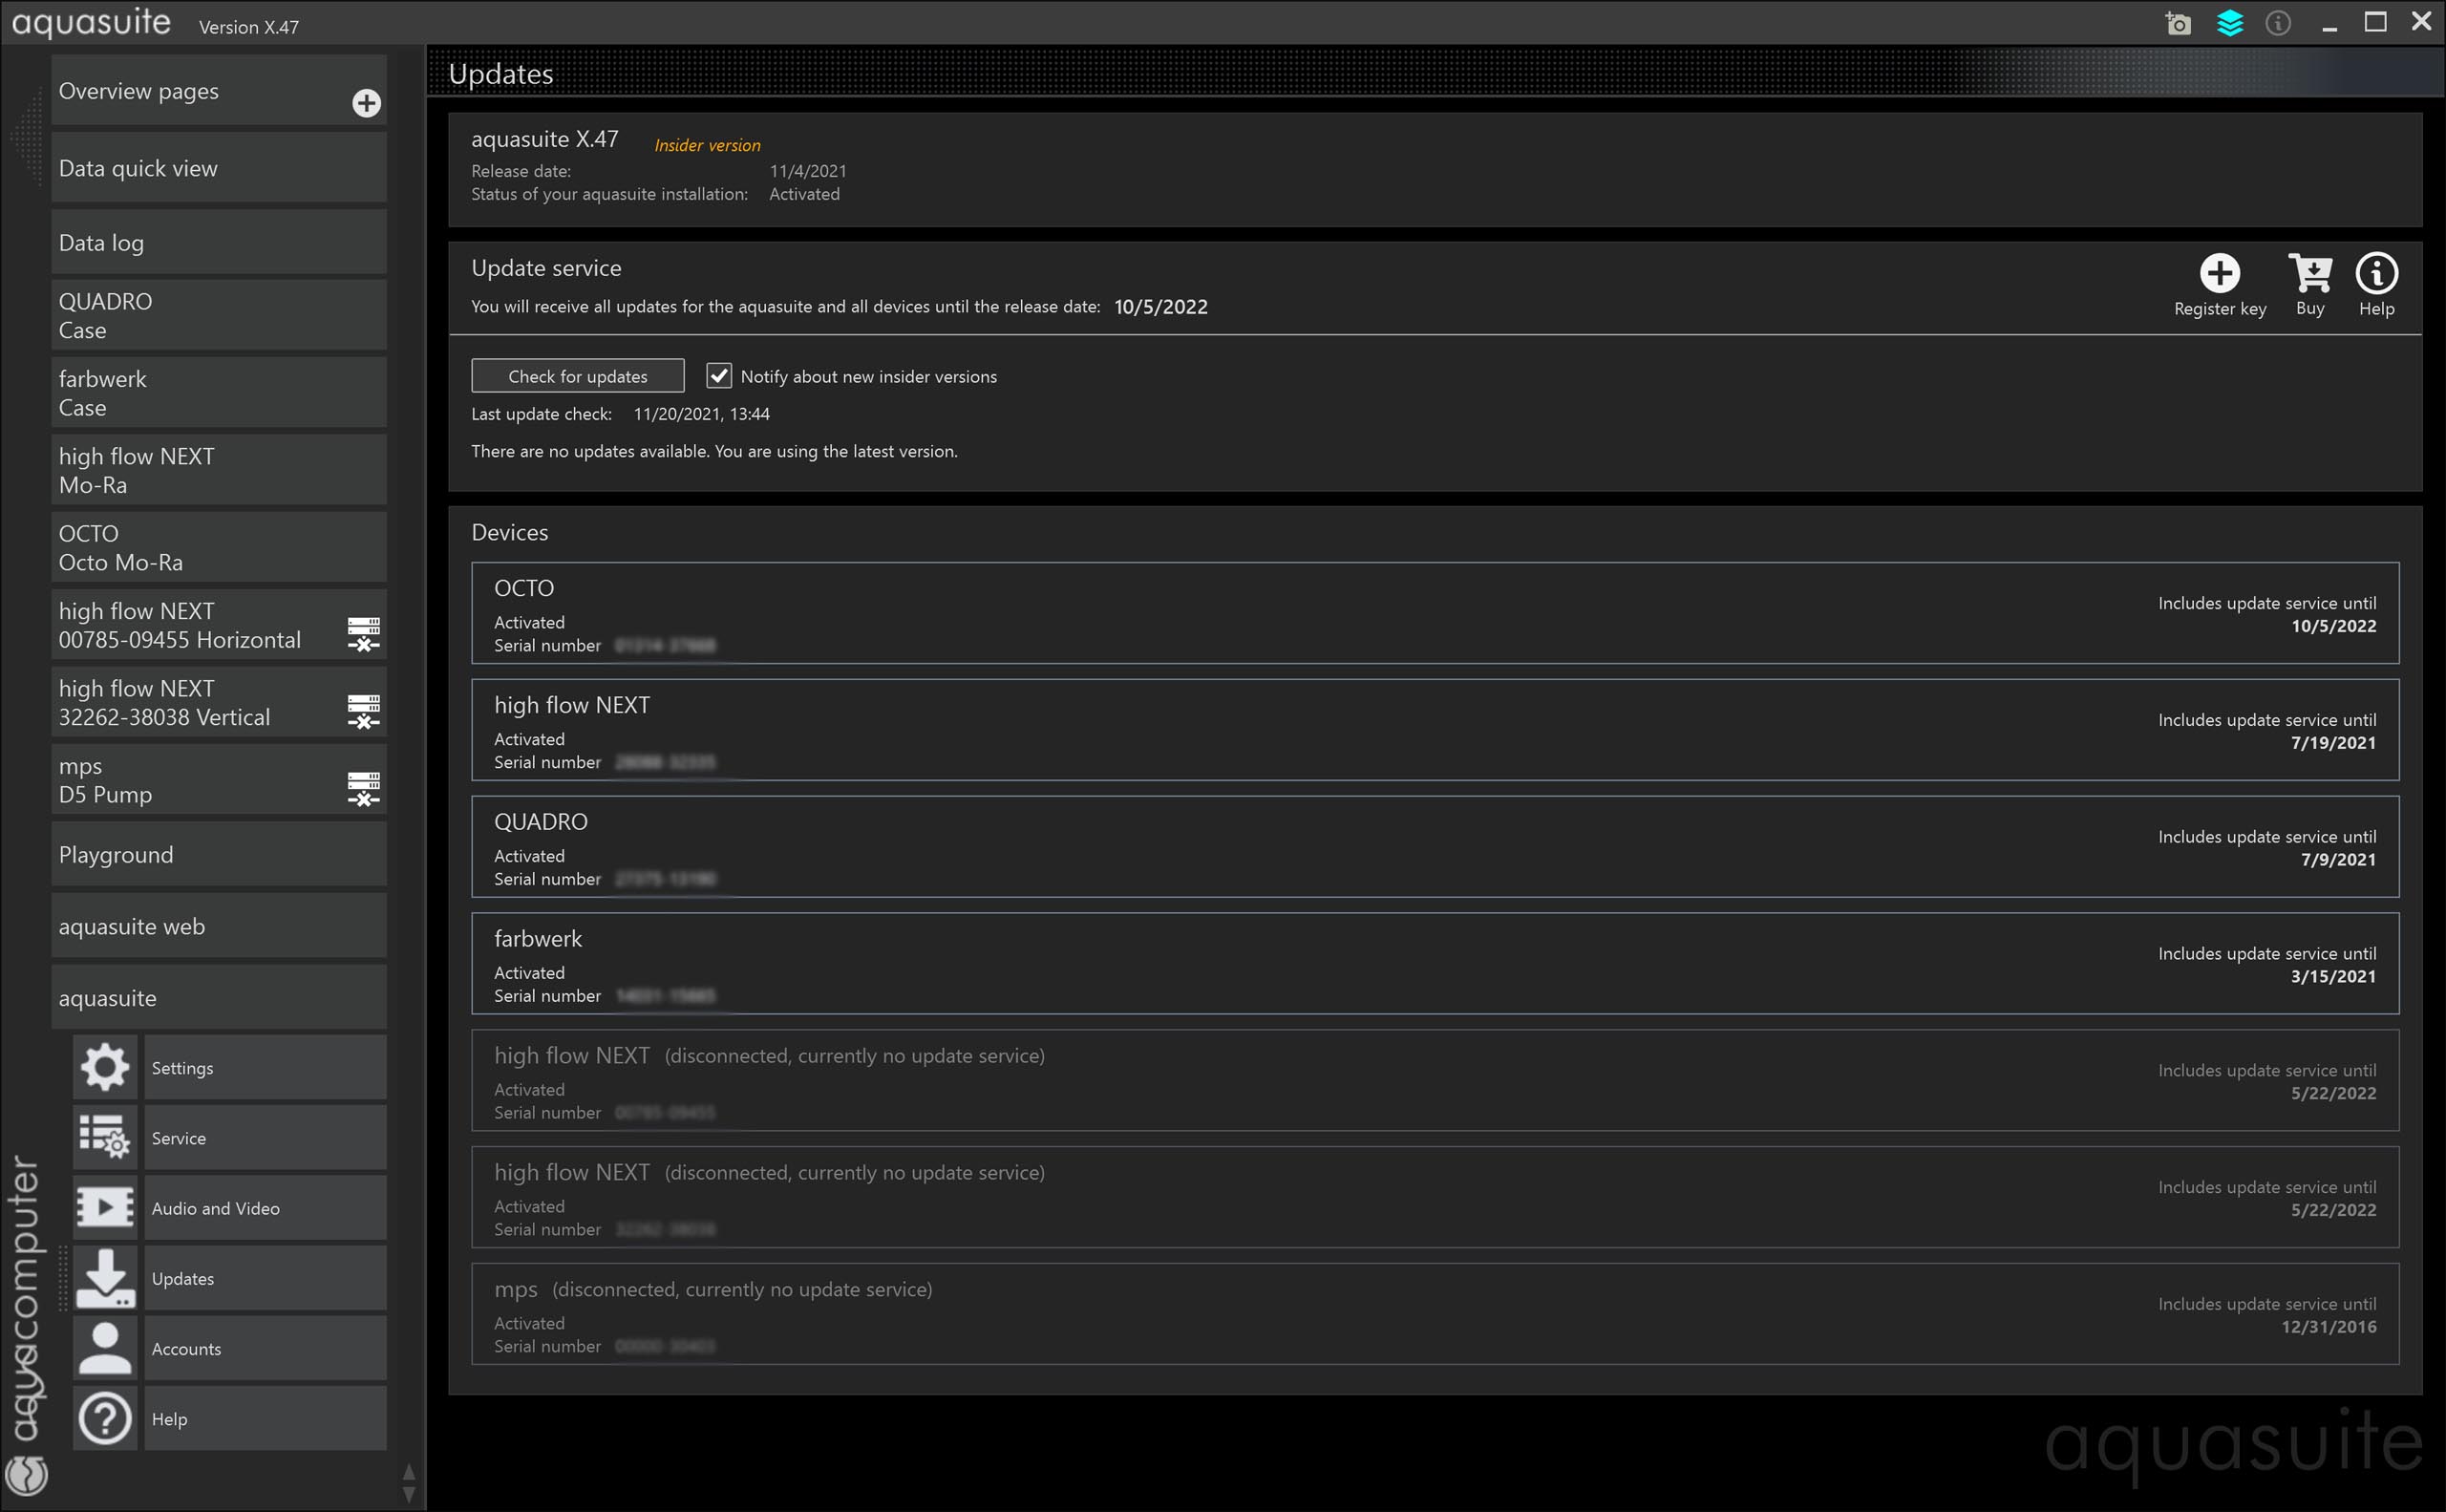
Task: Uncheck Notify about new insider versions
Action: tap(719, 376)
